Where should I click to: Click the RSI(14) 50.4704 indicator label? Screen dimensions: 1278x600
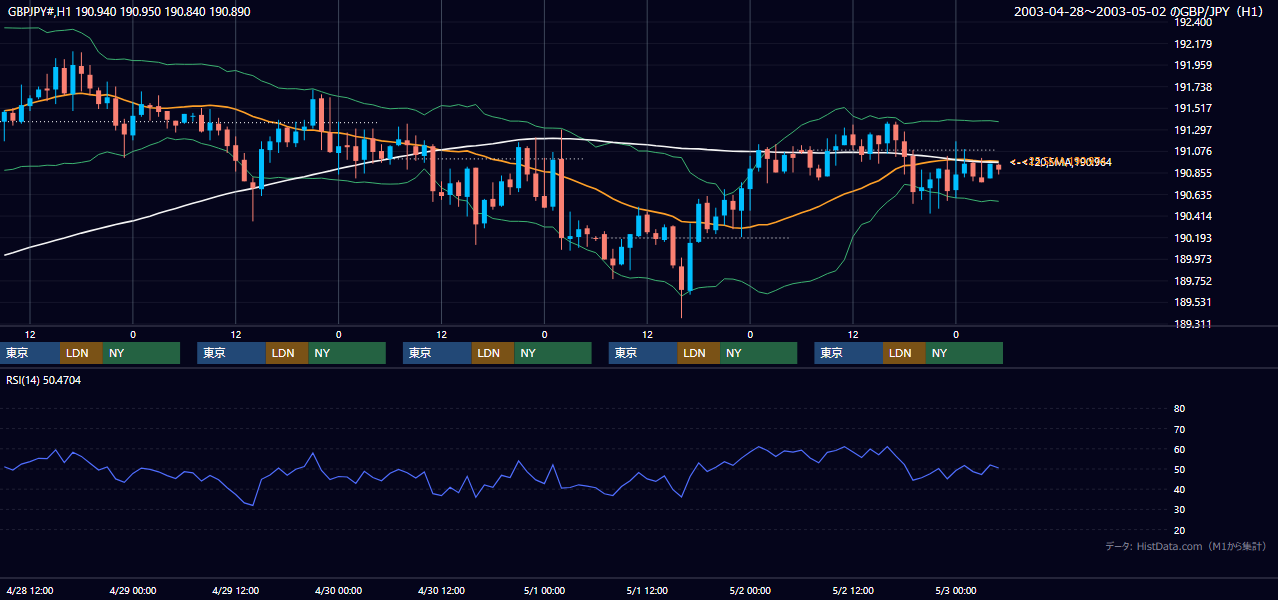pos(44,380)
